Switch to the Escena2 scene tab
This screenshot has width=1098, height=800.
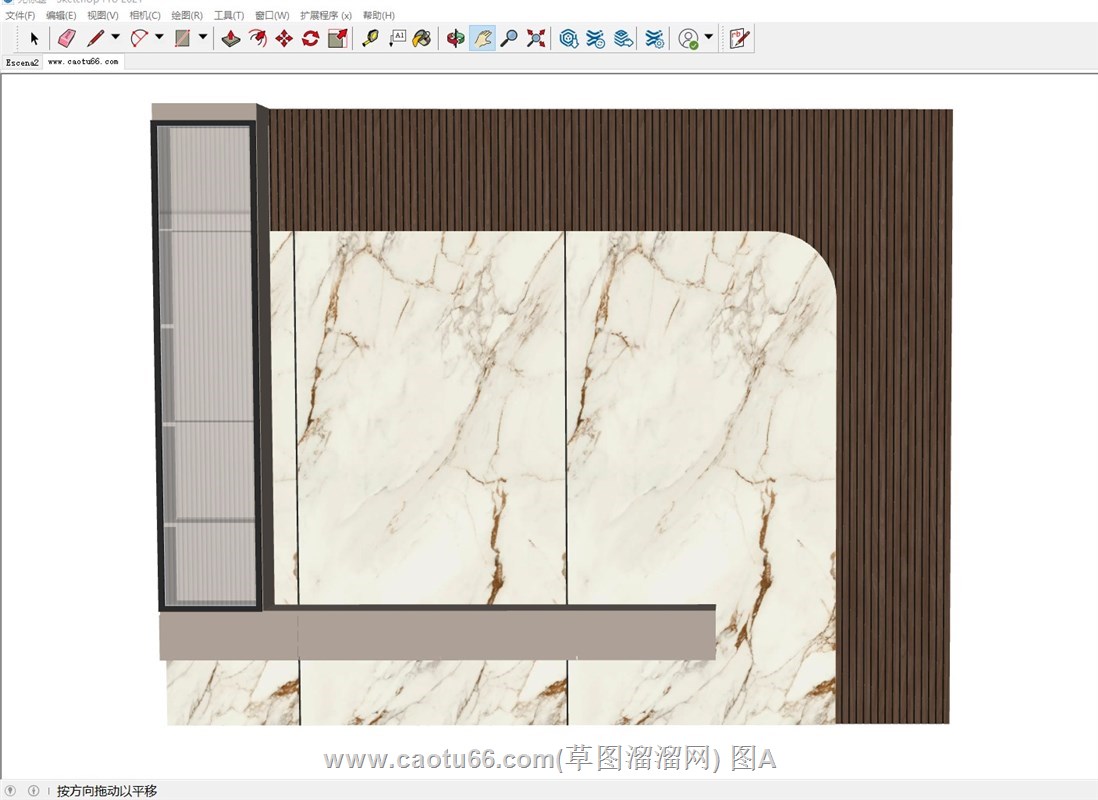[x=22, y=62]
